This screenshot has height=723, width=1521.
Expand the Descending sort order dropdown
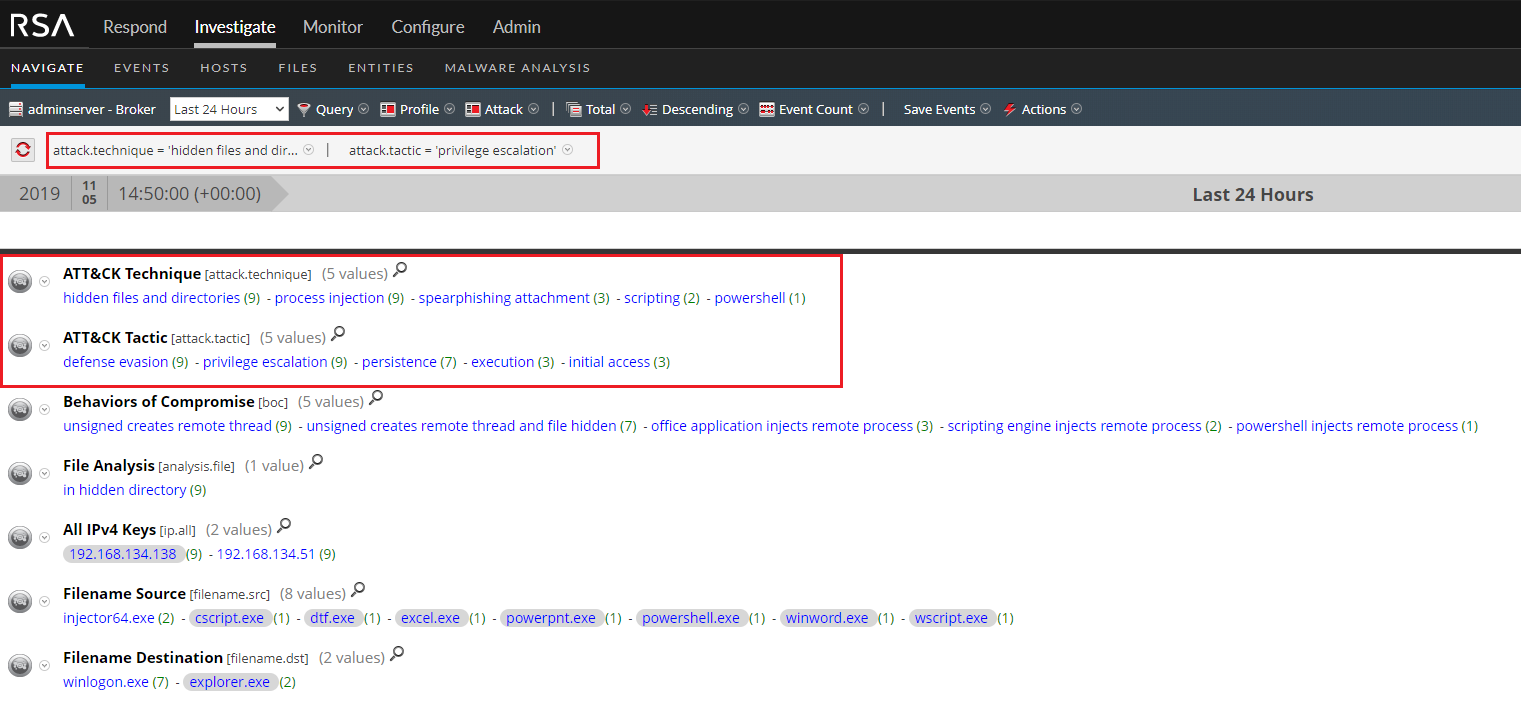click(x=695, y=109)
